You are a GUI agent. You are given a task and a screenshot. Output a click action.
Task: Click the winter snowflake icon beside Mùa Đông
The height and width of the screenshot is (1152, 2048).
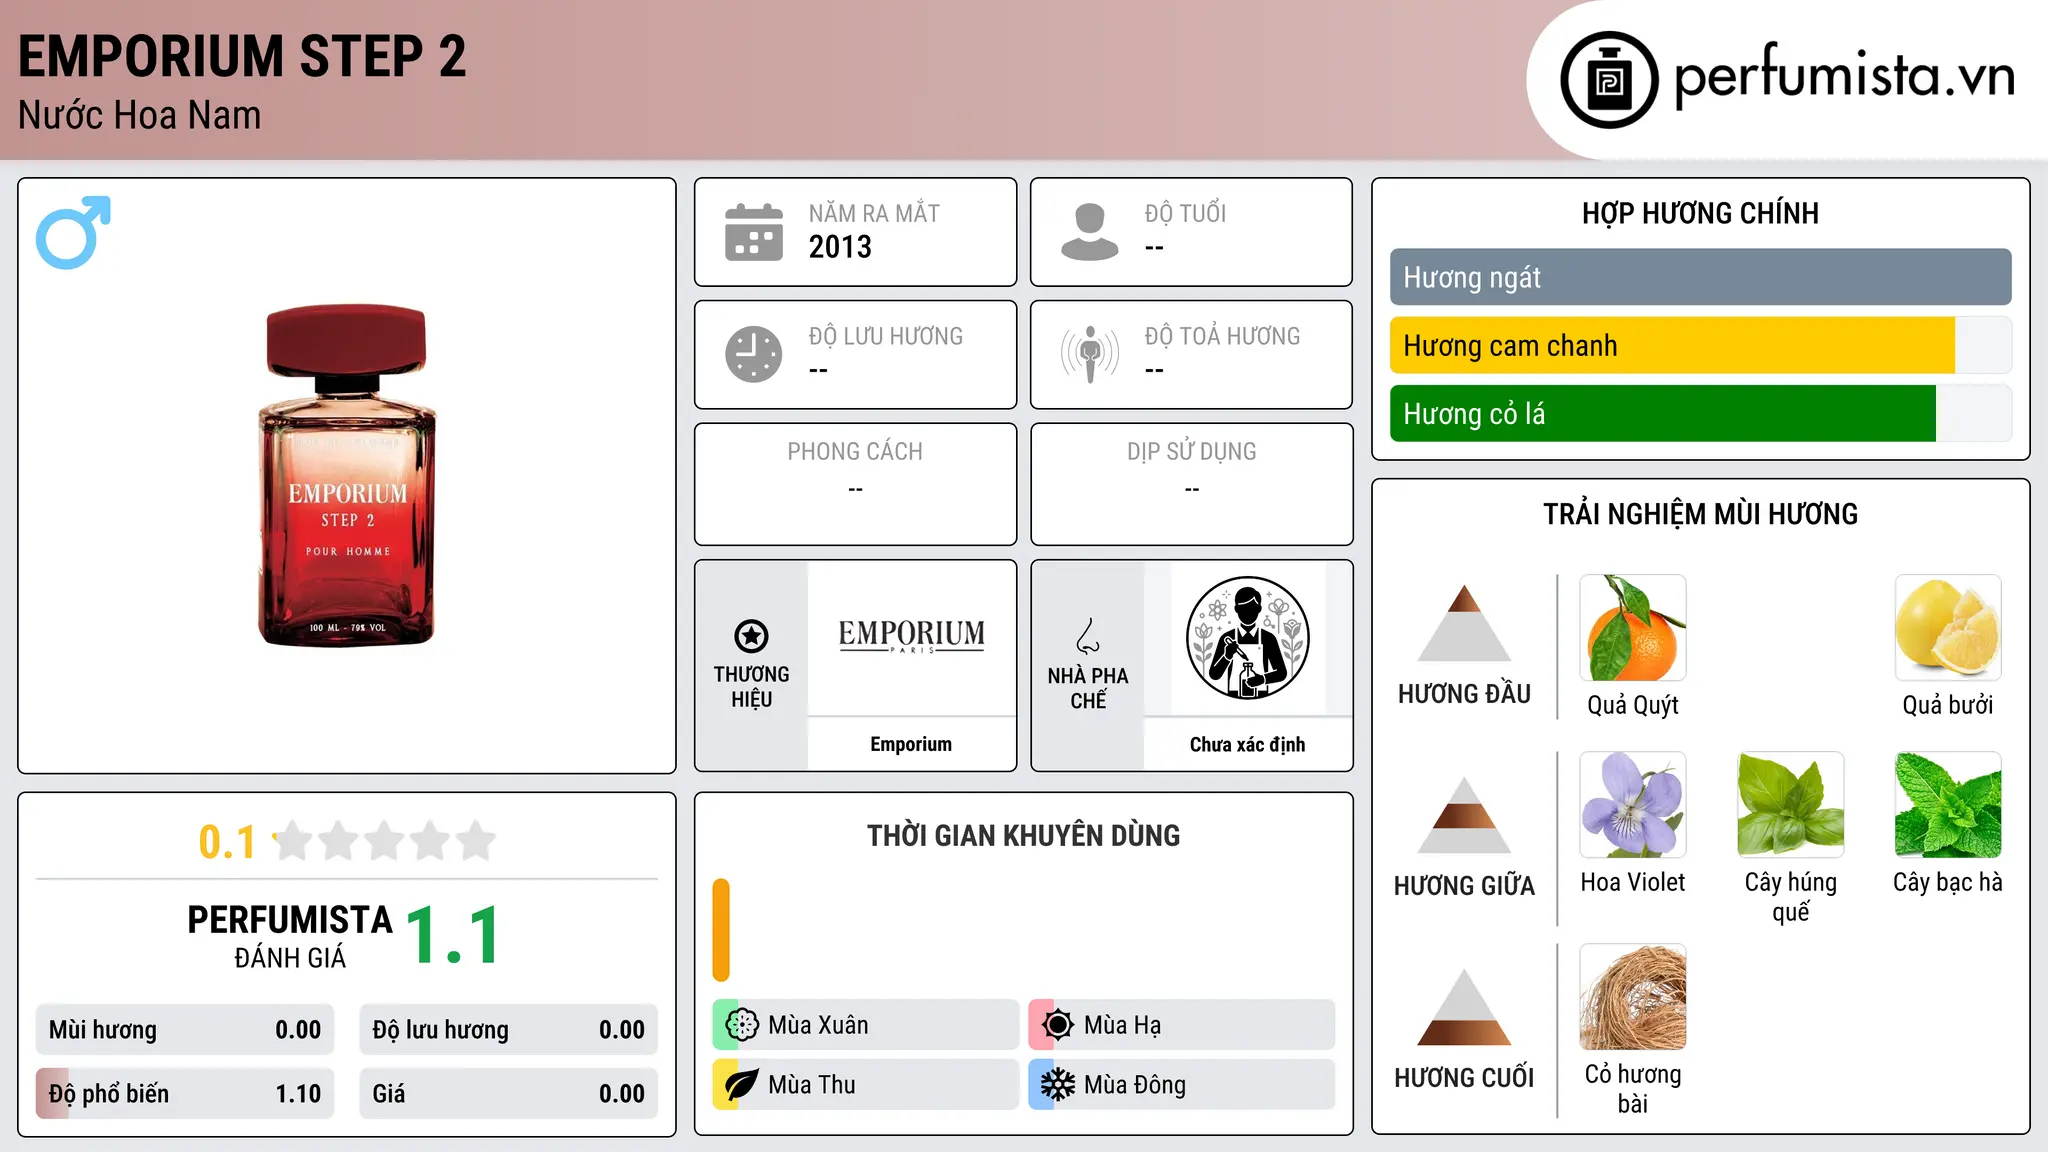(1057, 1085)
